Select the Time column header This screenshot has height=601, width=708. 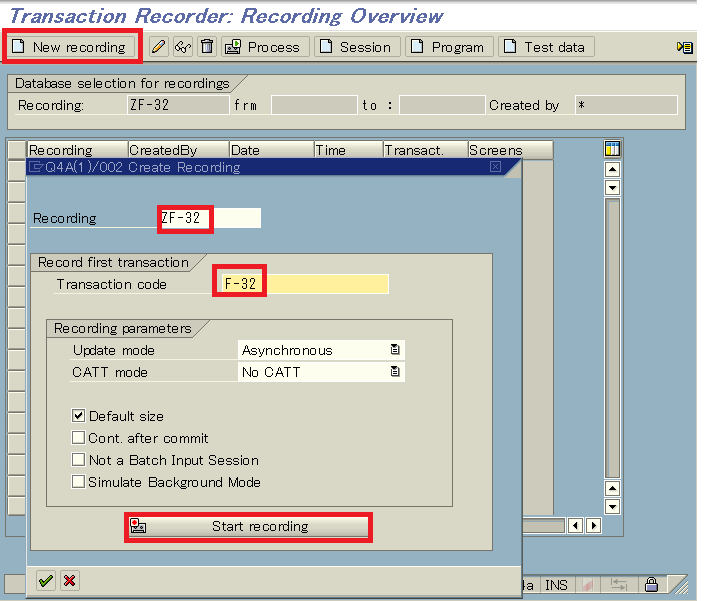click(349, 150)
